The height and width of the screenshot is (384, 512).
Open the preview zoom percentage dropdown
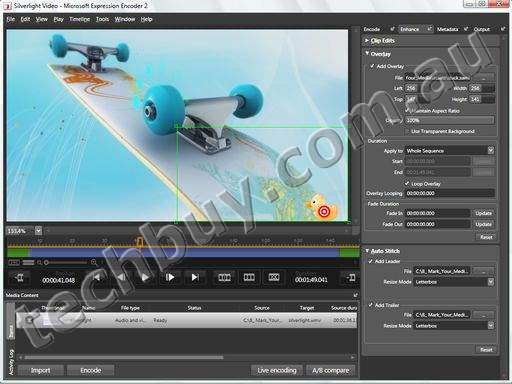tap(38, 230)
